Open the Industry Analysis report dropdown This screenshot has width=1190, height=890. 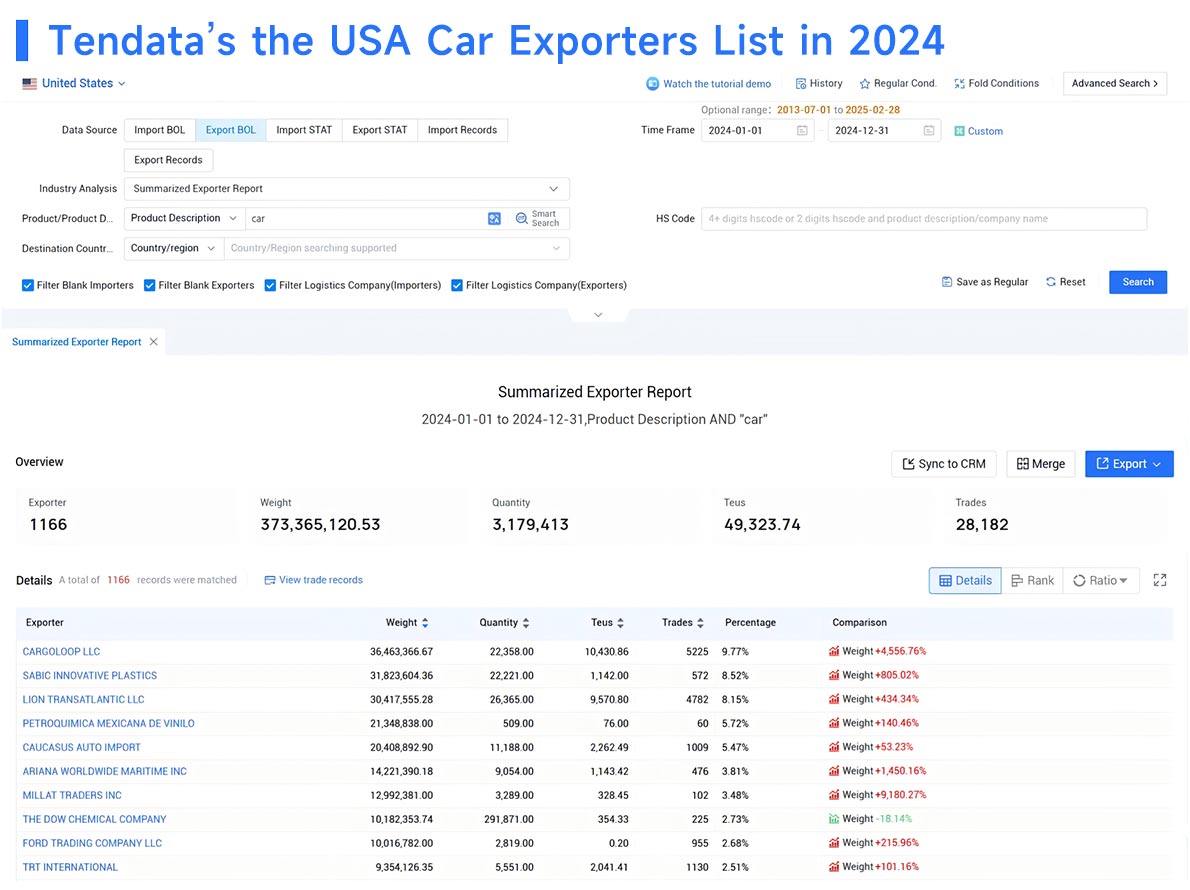[x=347, y=189]
